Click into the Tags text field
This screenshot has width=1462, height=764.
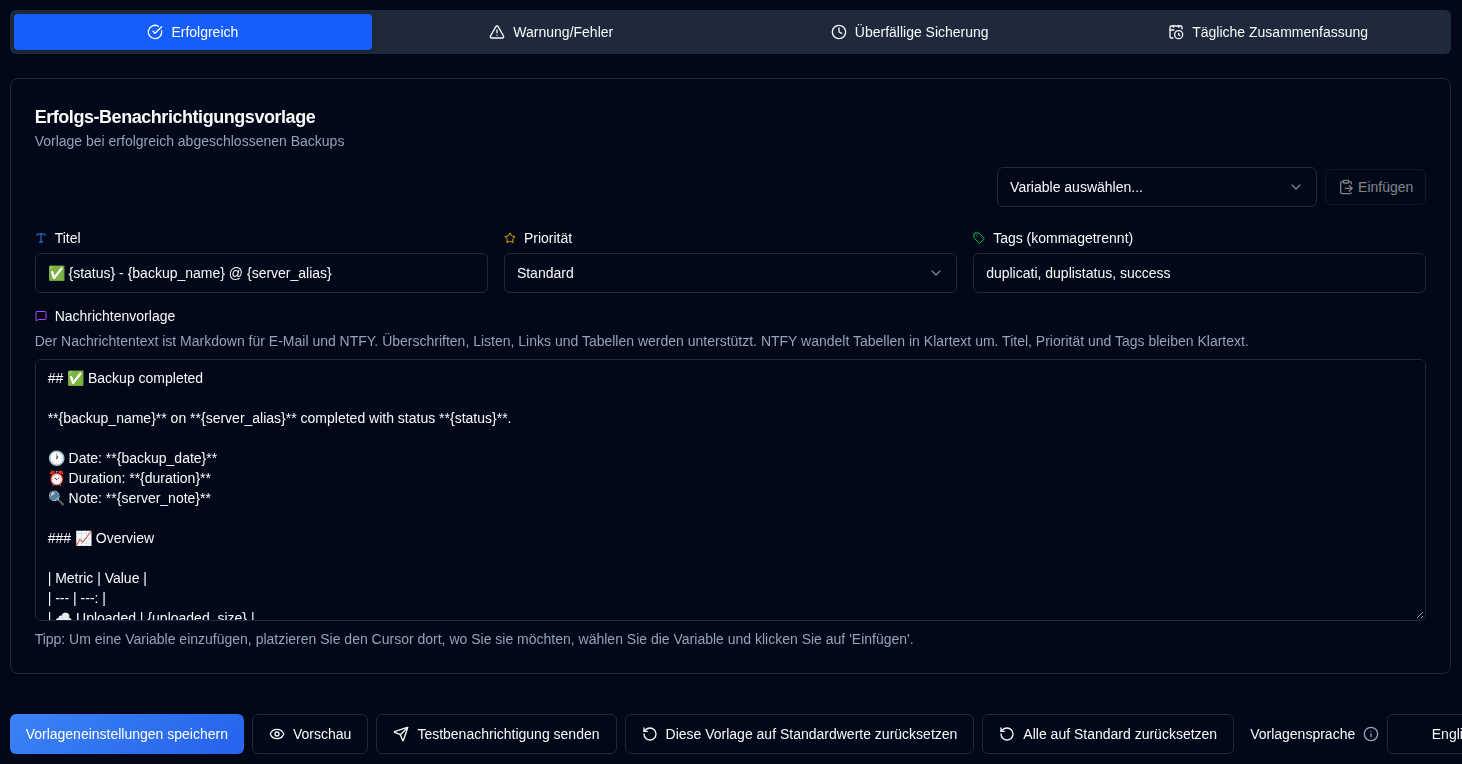(x=1199, y=273)
